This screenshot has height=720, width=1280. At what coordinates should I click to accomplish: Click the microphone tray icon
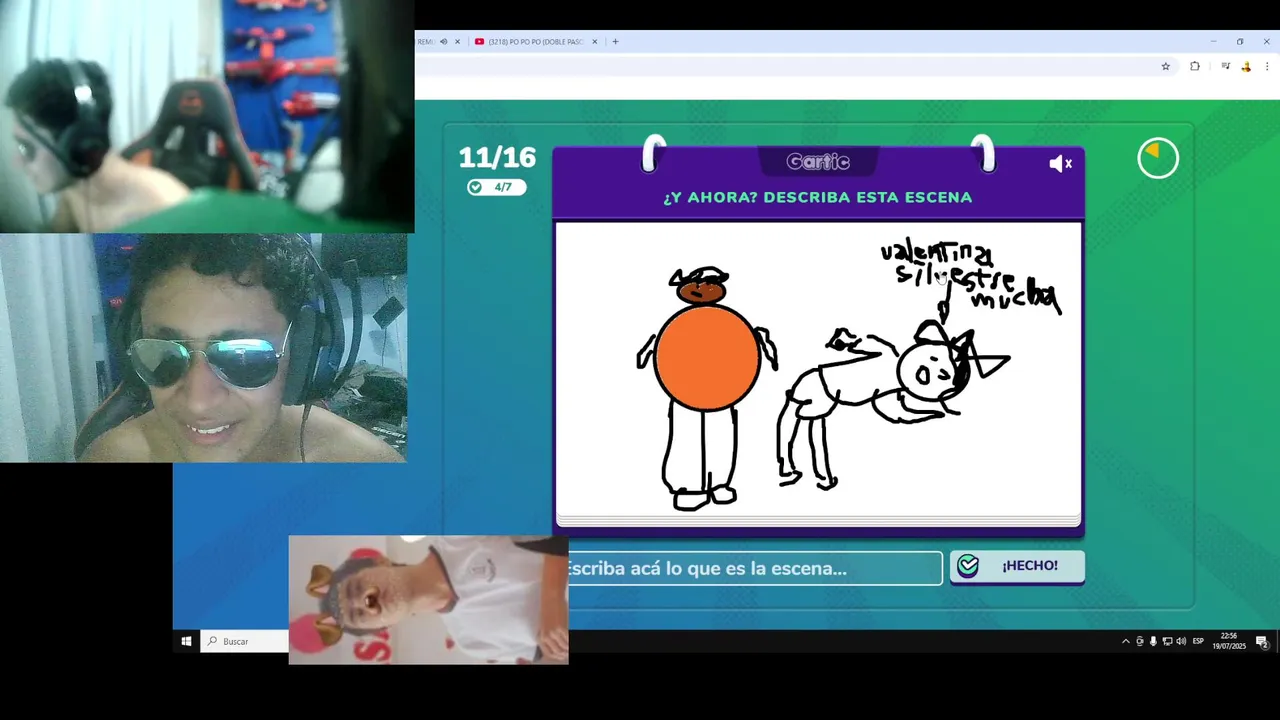coord(1153,641)
